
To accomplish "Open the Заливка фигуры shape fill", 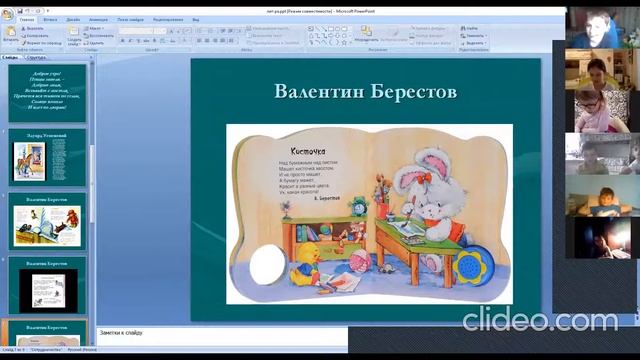I will (429, 29).
